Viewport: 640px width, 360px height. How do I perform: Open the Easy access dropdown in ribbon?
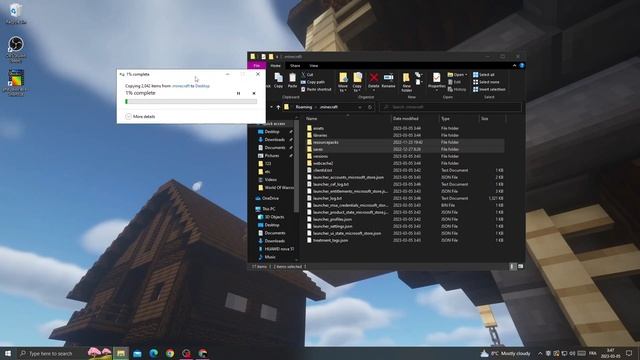418,82
